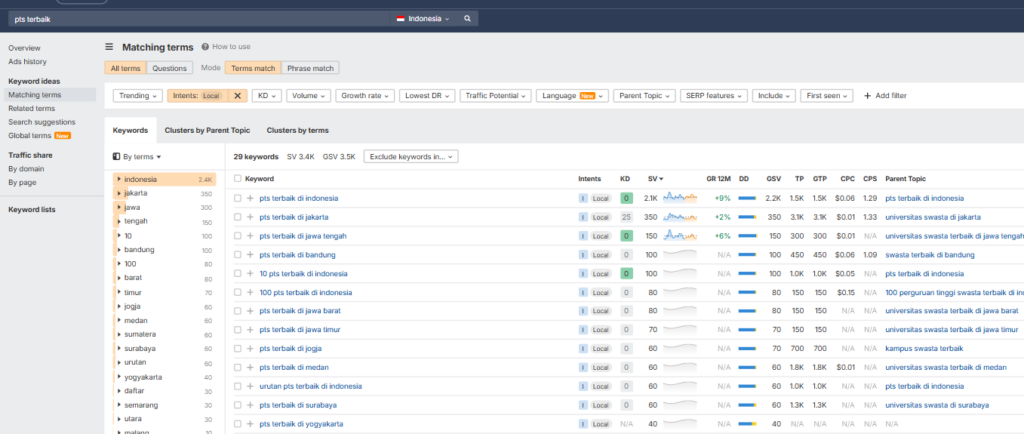1024x434 pixels.
Task: Click DD bar for pts terbaik di indonesia
Action: pyautogui.click(x=747, y=198)
